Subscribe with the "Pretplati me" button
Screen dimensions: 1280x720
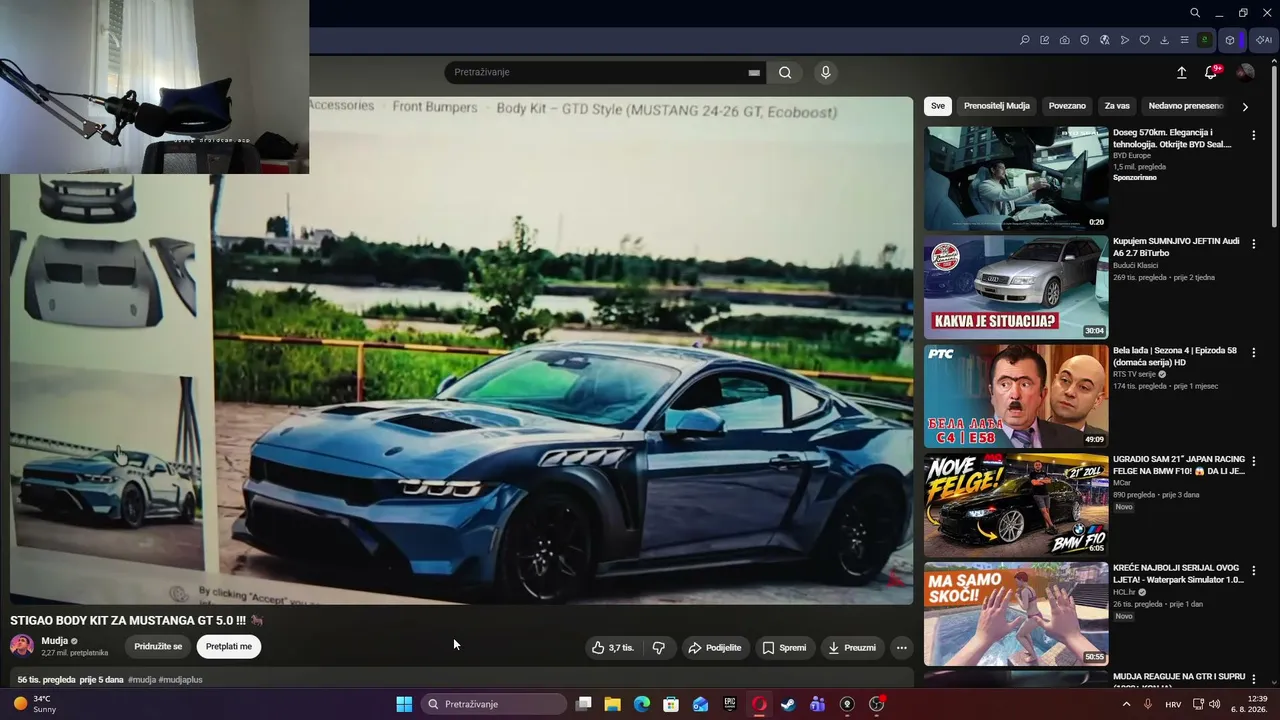(x=229, y=647)
